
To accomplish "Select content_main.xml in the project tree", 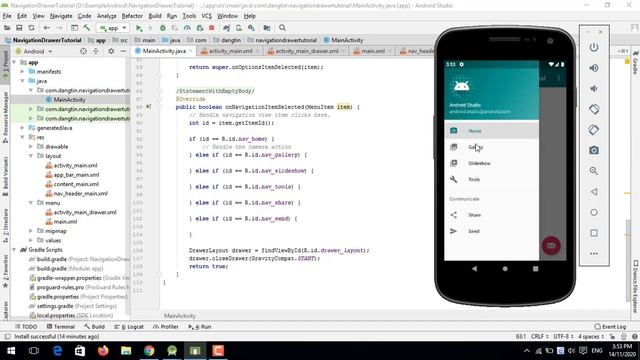I will click(x=76, y=184).
